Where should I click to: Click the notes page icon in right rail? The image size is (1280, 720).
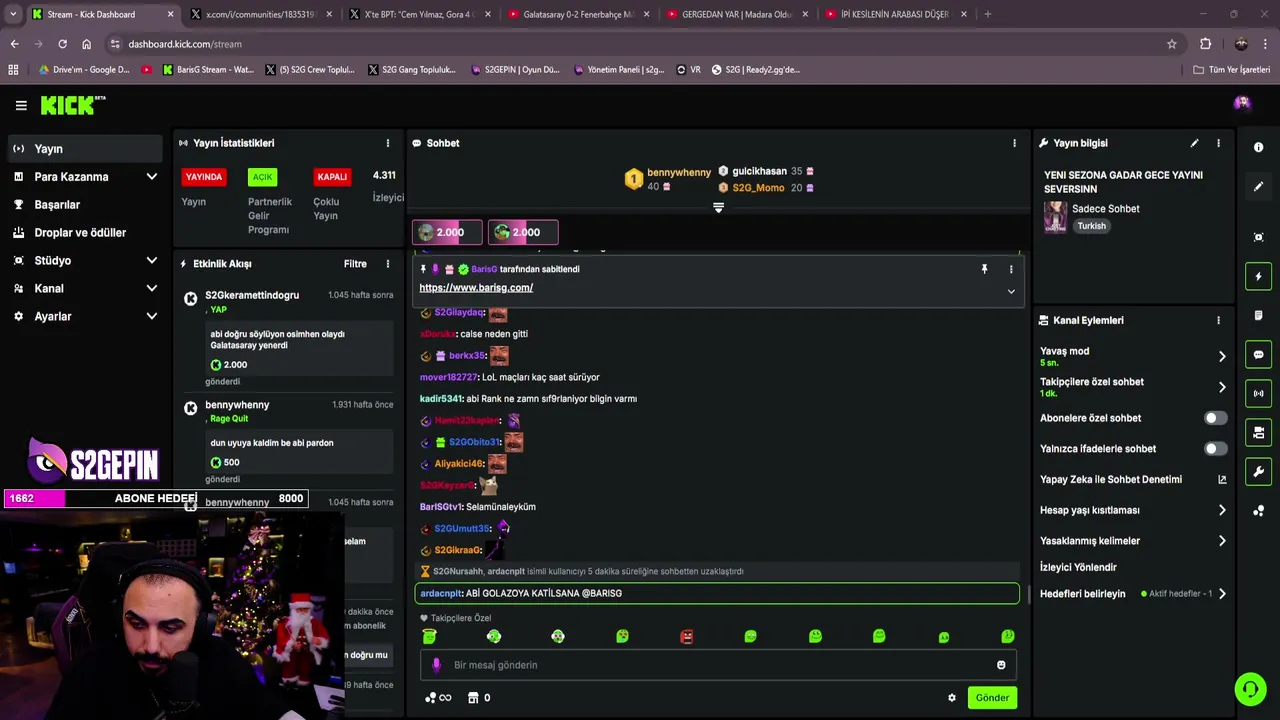tap(1258, 315)
